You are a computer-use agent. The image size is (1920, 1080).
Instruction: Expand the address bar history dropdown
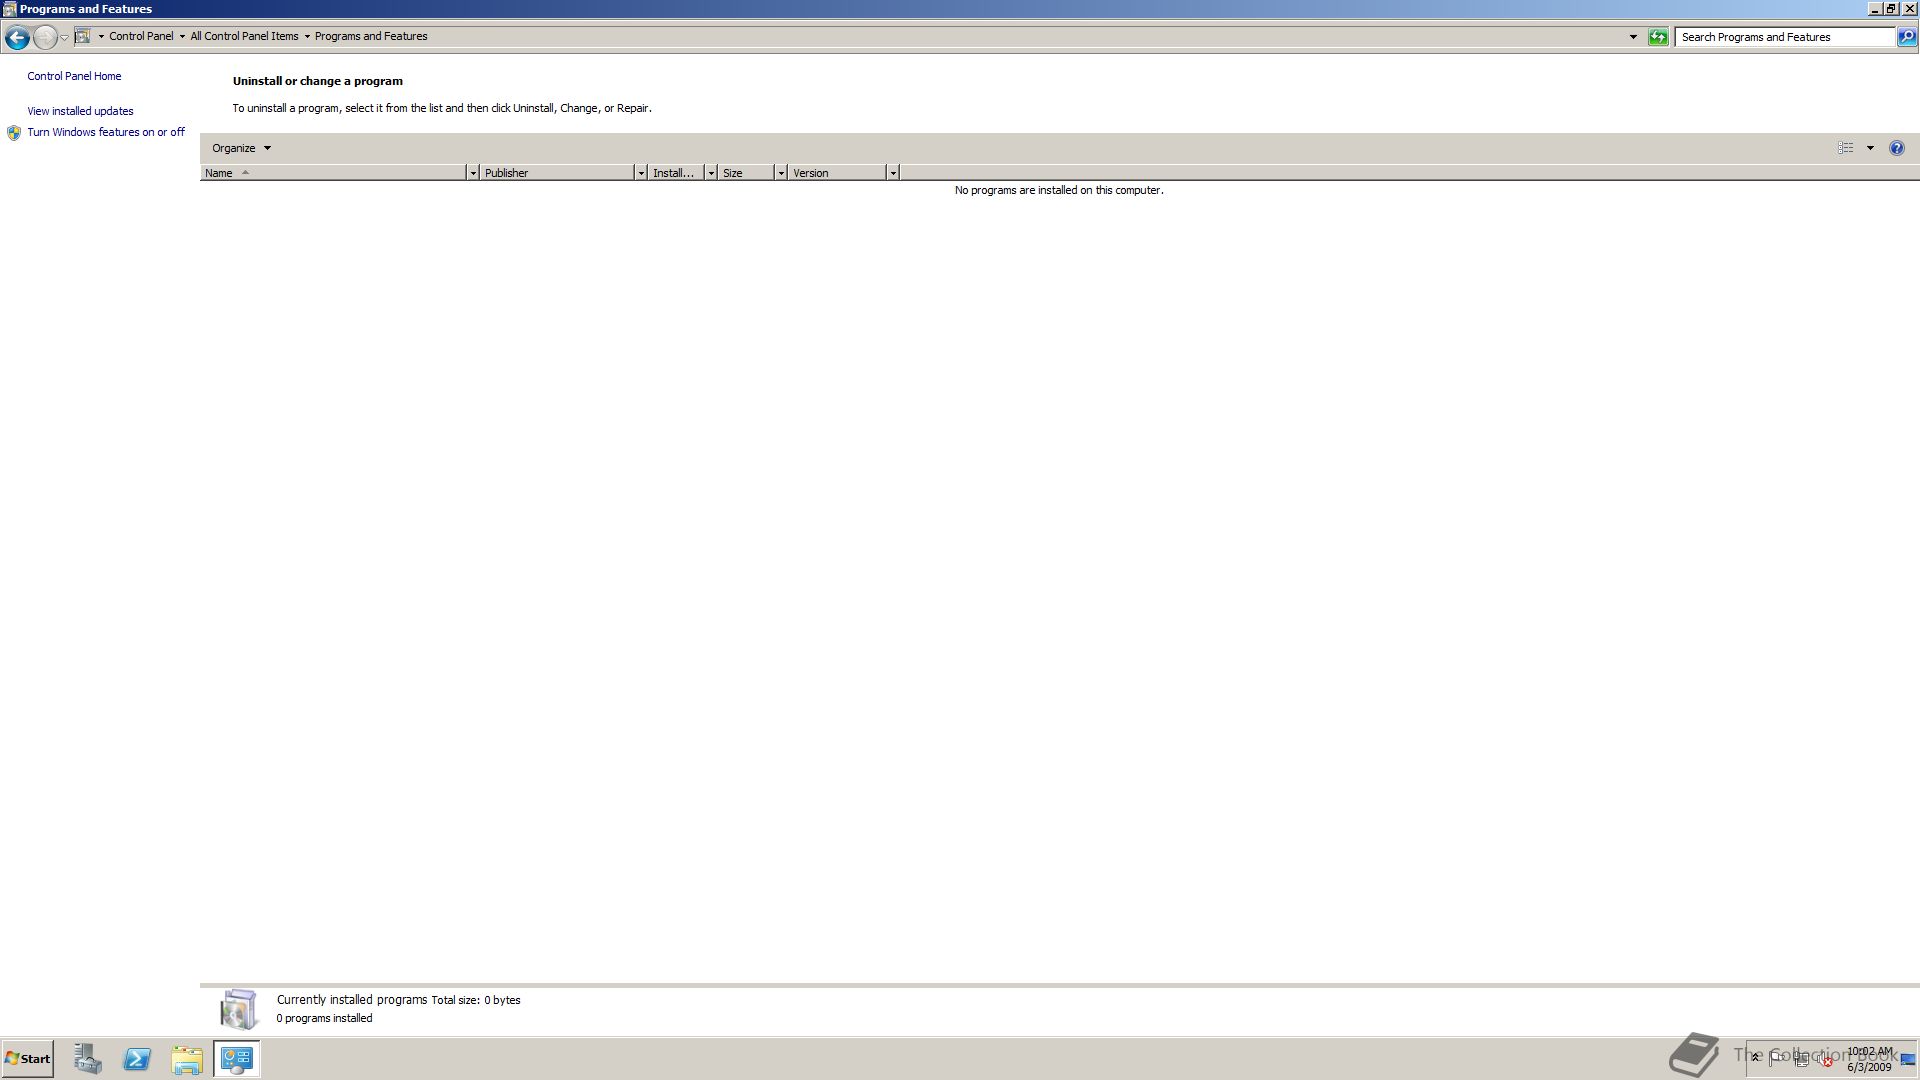click(1633, 37)
